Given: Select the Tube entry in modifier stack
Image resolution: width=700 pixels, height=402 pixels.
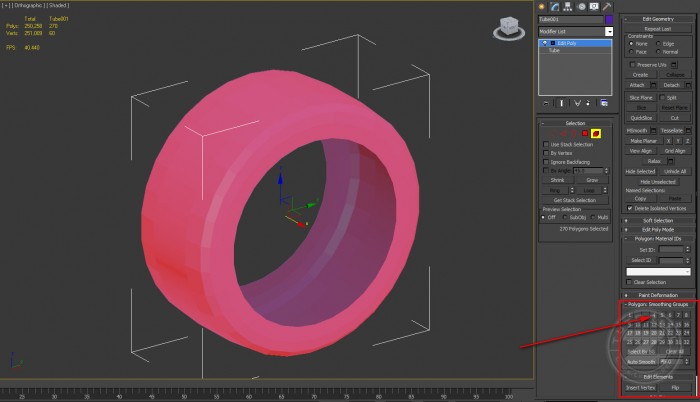Looking at the screenshot, I should click(x=554, y=50).
